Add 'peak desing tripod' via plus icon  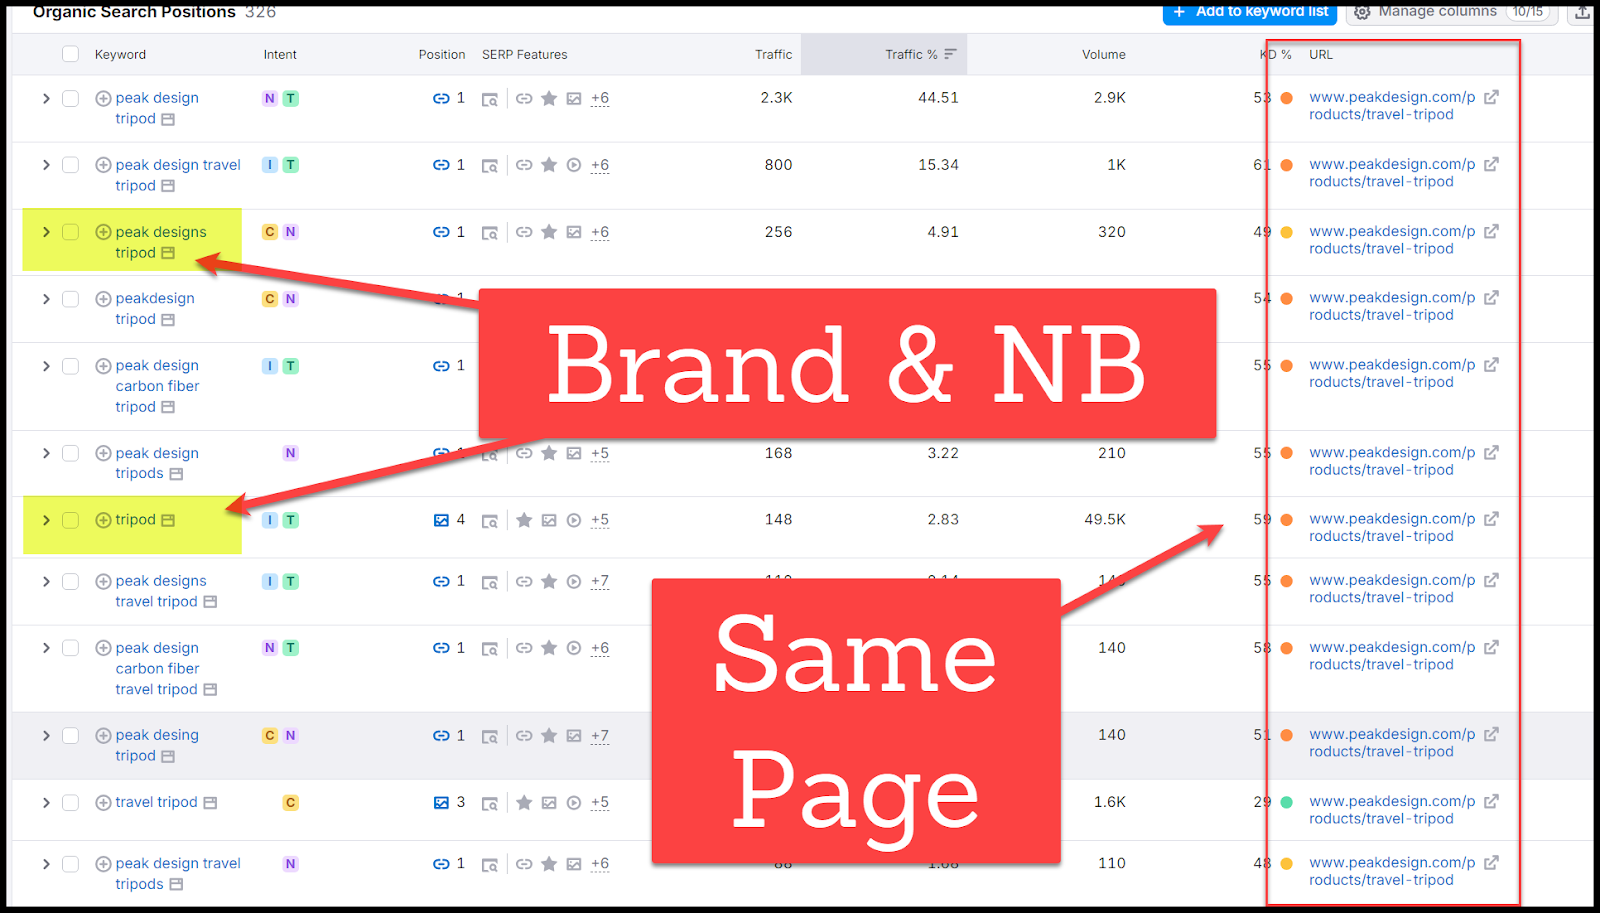[103, 735]
